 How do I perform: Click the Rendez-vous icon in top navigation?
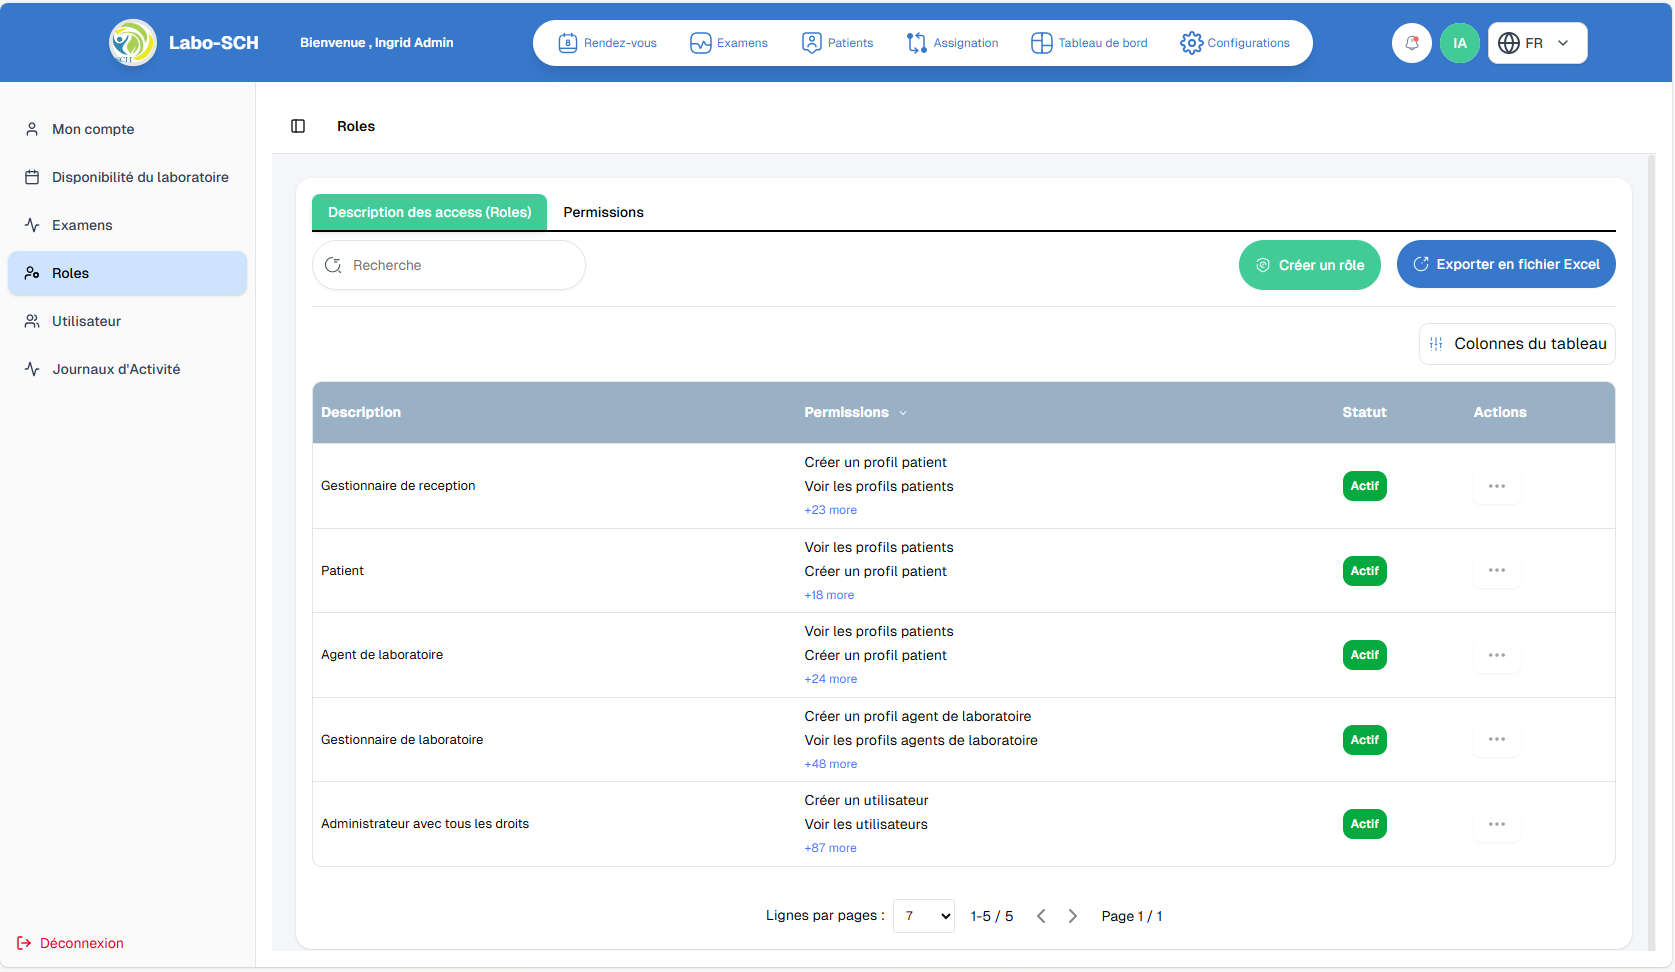click(568, 42)
